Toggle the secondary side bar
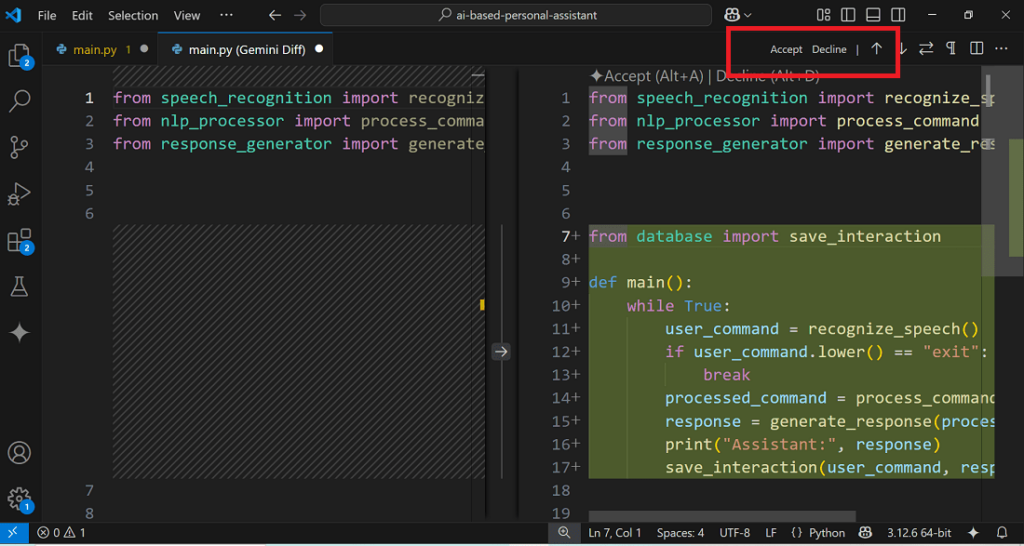Screen dimensions: 1024x546 coord(898,15)
